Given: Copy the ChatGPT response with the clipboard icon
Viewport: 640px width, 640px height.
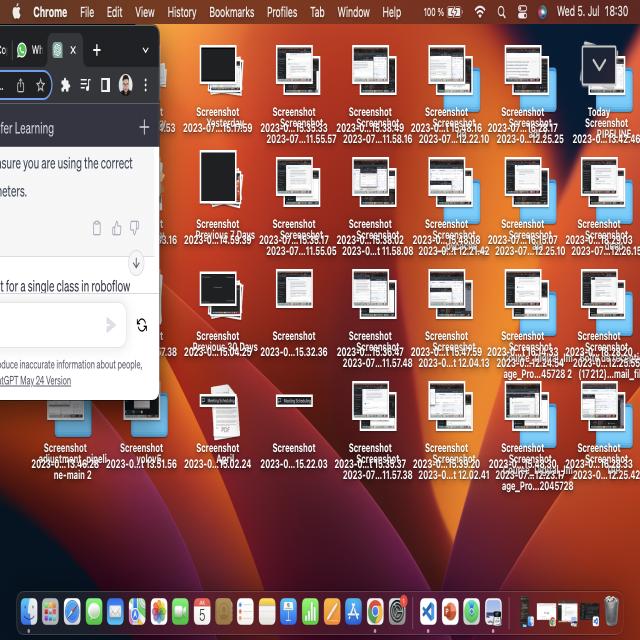Looking at the screenshot, I should point(97,228).
